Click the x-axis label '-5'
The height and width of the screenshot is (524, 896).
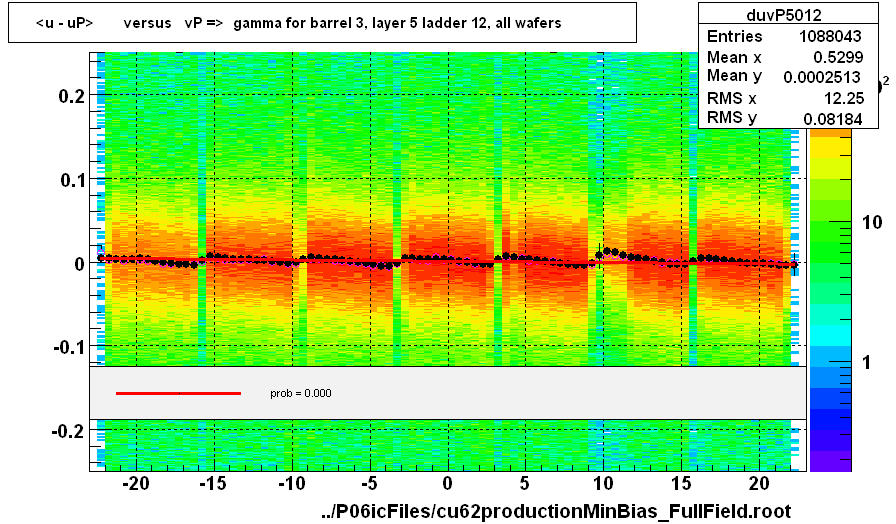point(369,483)
